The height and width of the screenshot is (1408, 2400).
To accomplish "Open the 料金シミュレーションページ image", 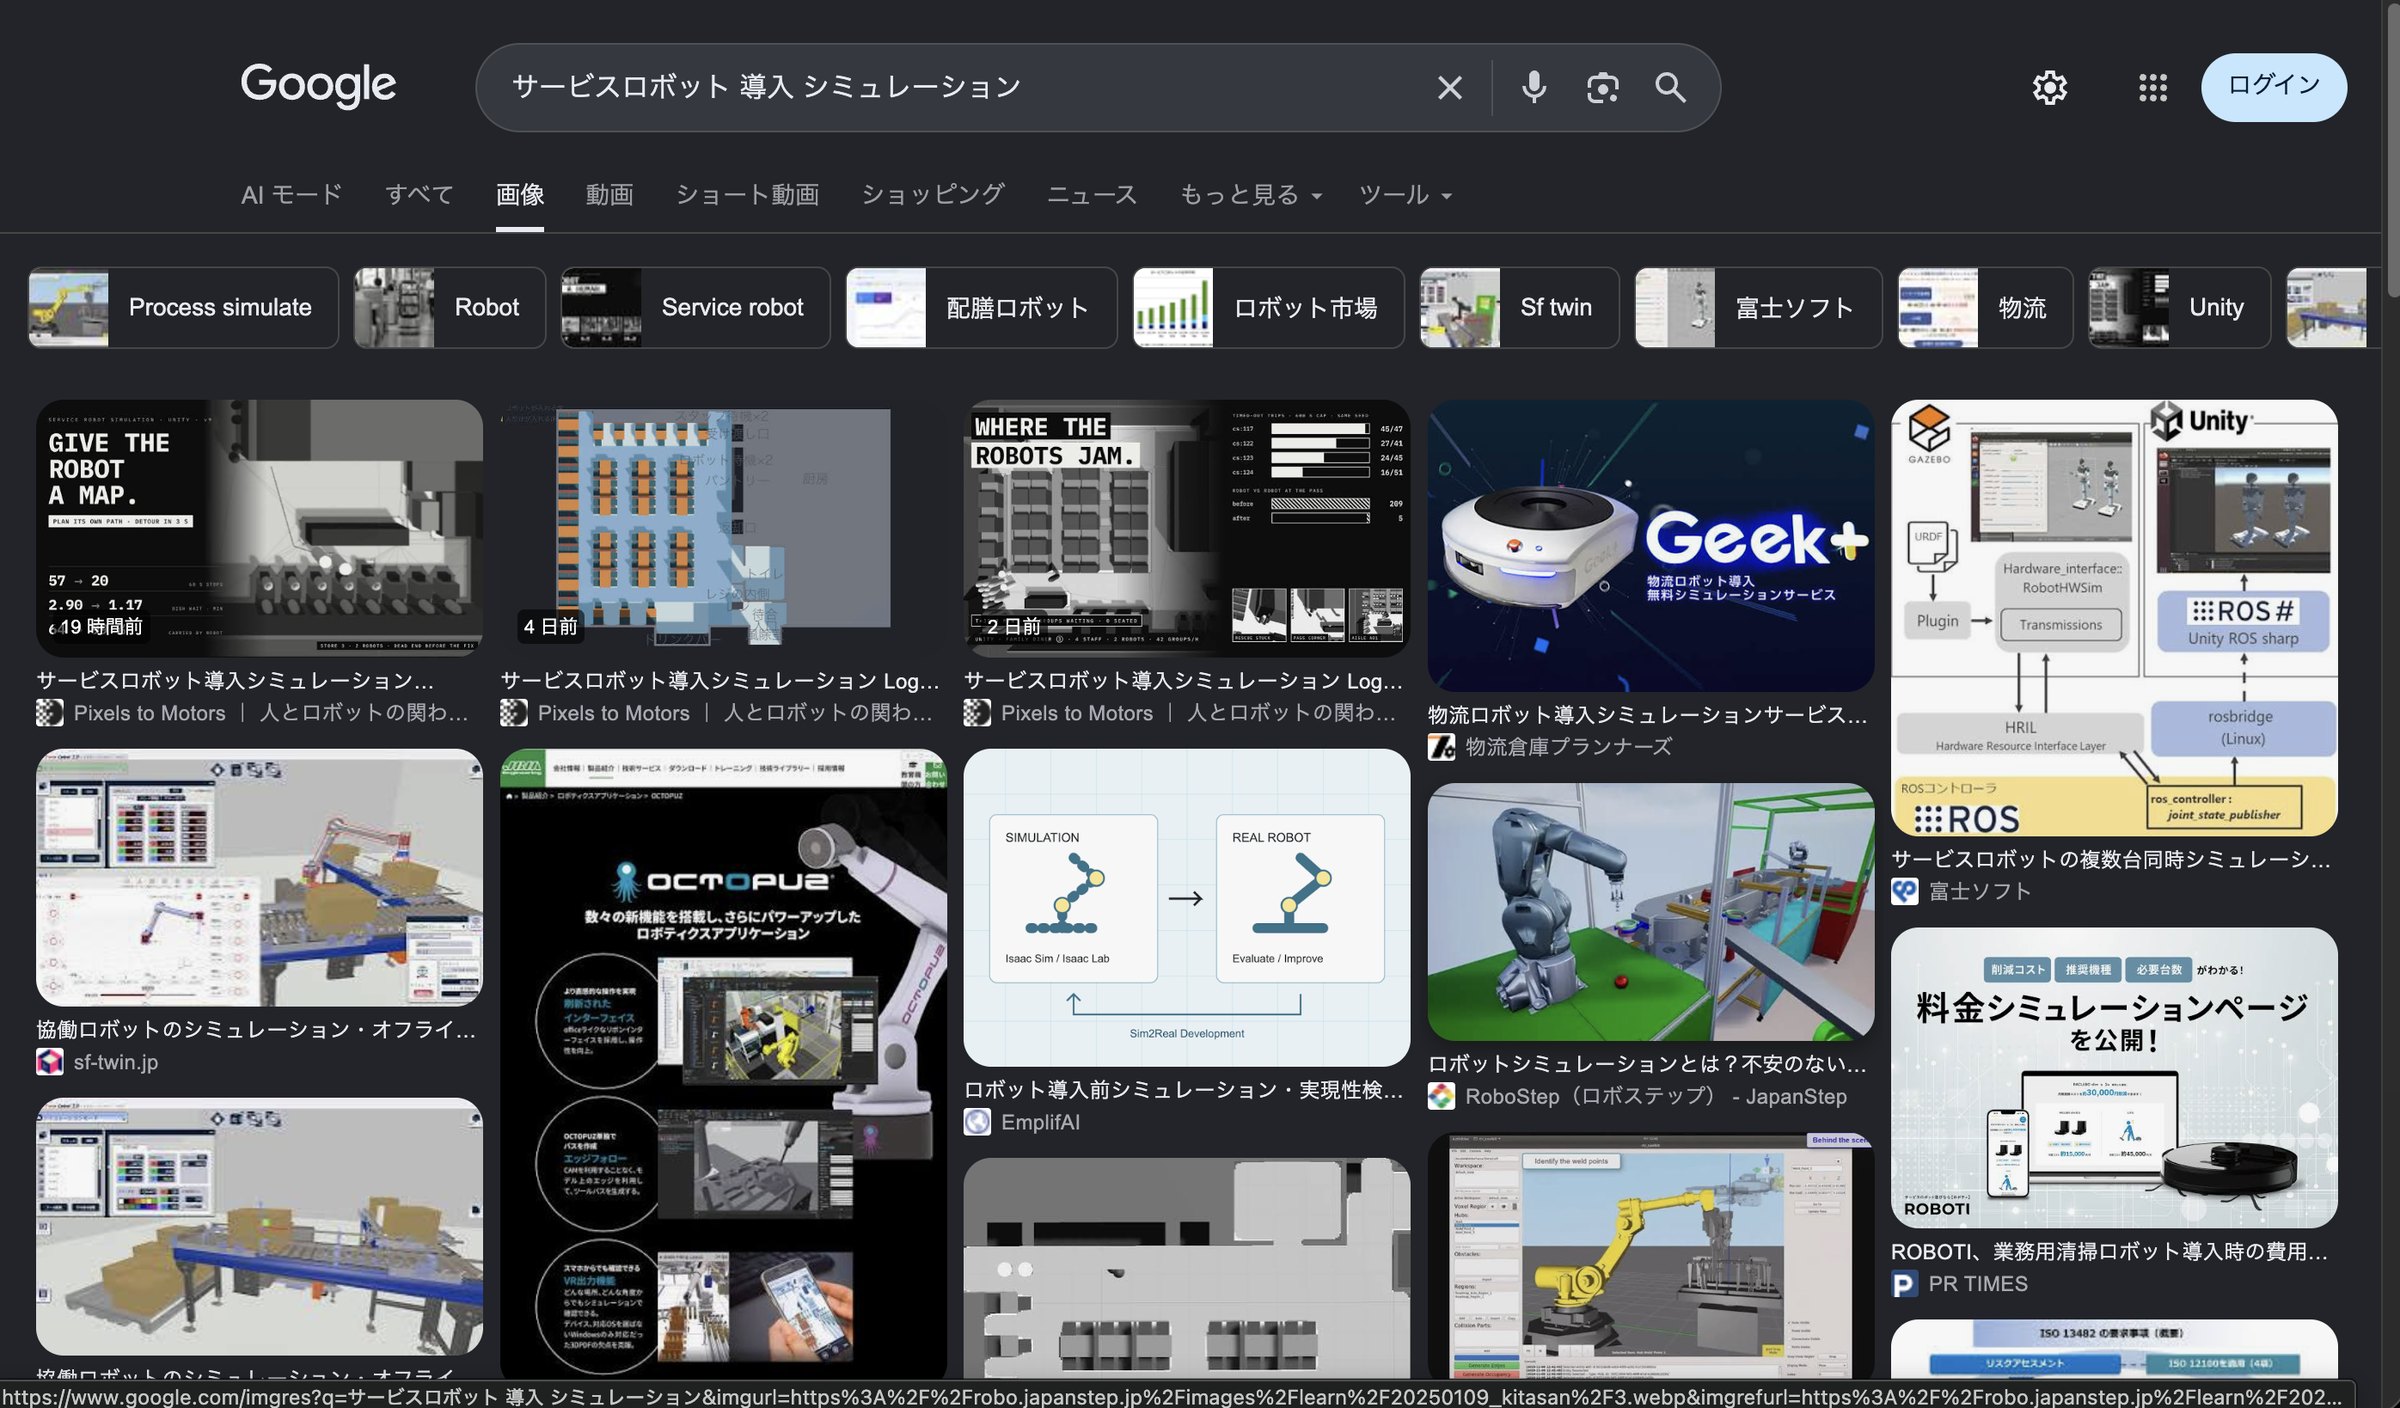I will (2114, 1077).
